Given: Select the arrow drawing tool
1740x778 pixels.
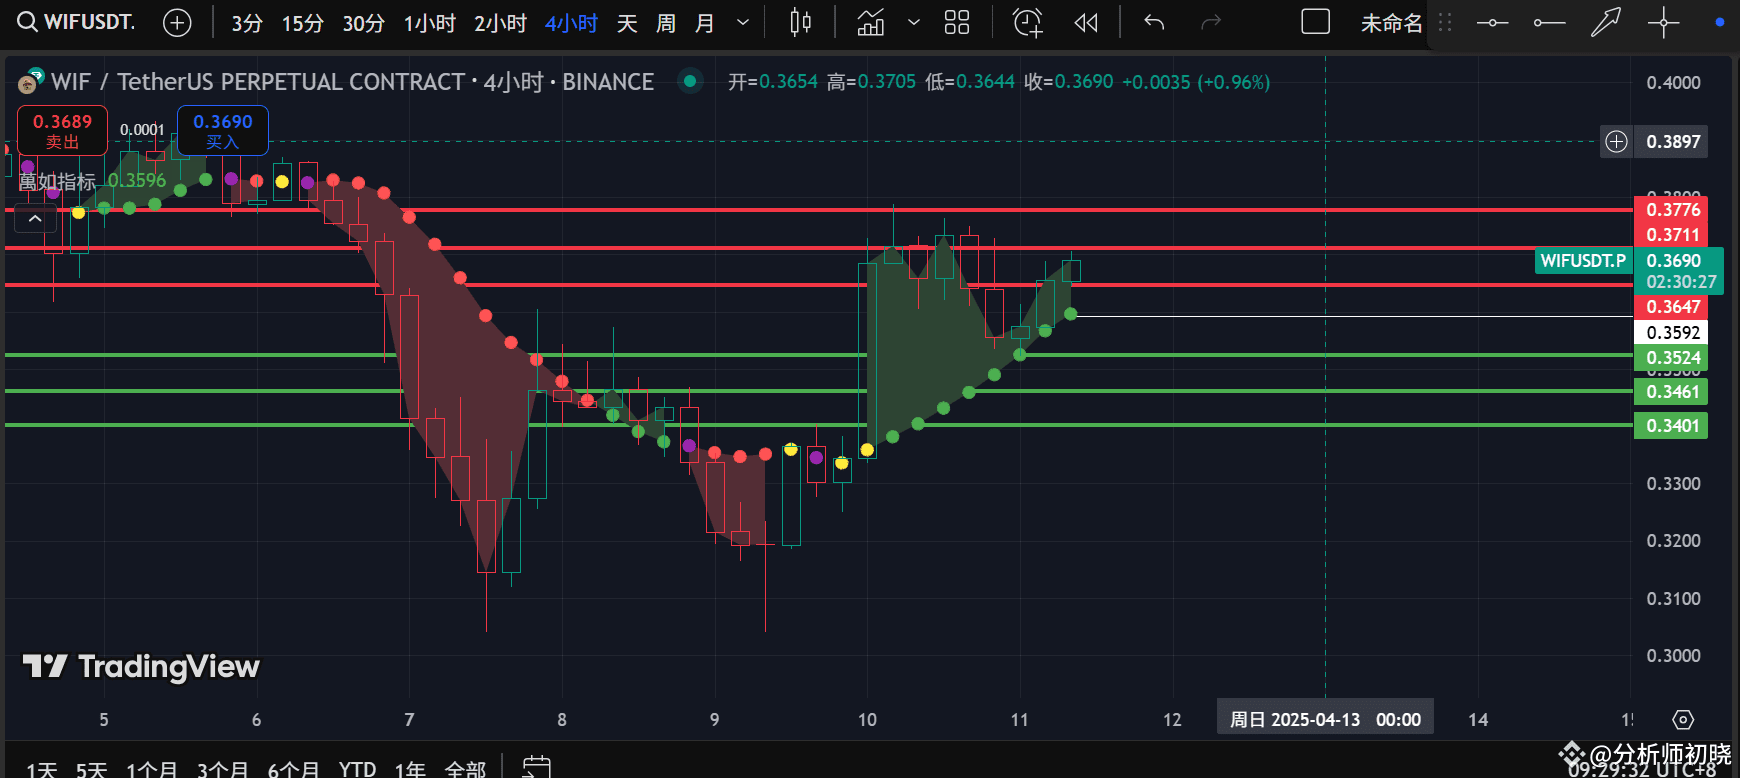Looking at the screenshot, I should pos(1606,22).
